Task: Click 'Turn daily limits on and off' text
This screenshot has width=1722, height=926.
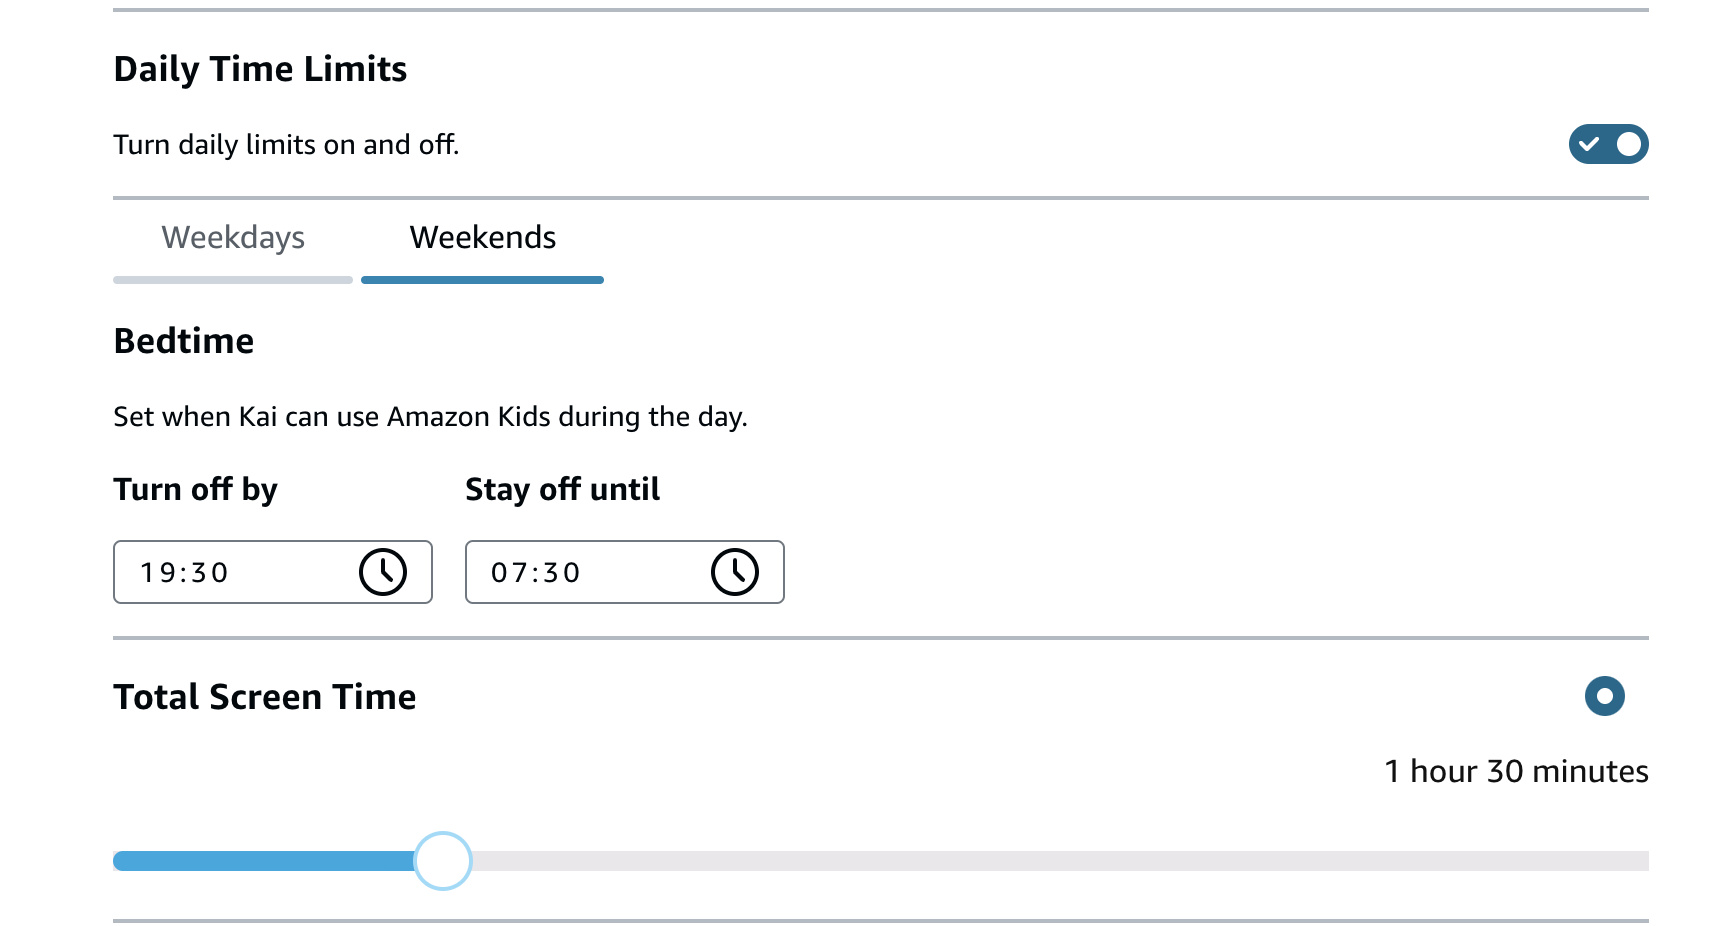Action: point(286,145)
